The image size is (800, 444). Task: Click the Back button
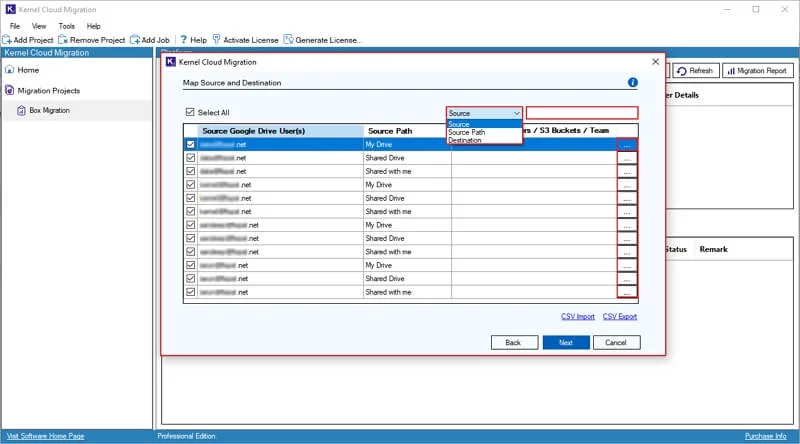tap(514, 342)
